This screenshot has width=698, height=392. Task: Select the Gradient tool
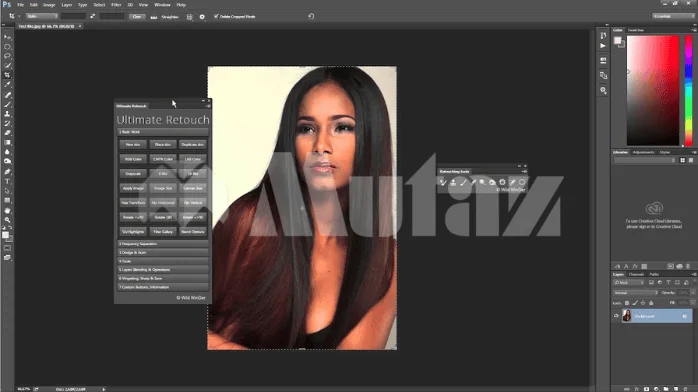(x=7, y=142)
